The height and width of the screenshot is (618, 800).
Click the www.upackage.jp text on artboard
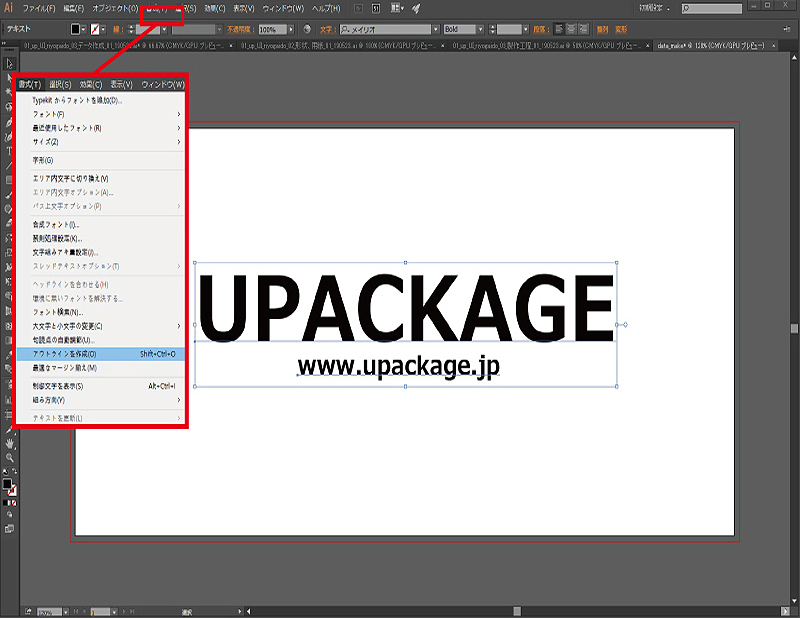398,366
